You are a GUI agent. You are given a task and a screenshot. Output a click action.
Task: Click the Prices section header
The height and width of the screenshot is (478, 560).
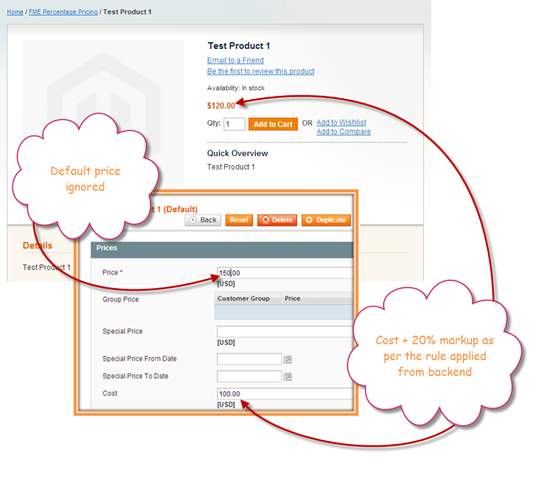pos(222,250)
